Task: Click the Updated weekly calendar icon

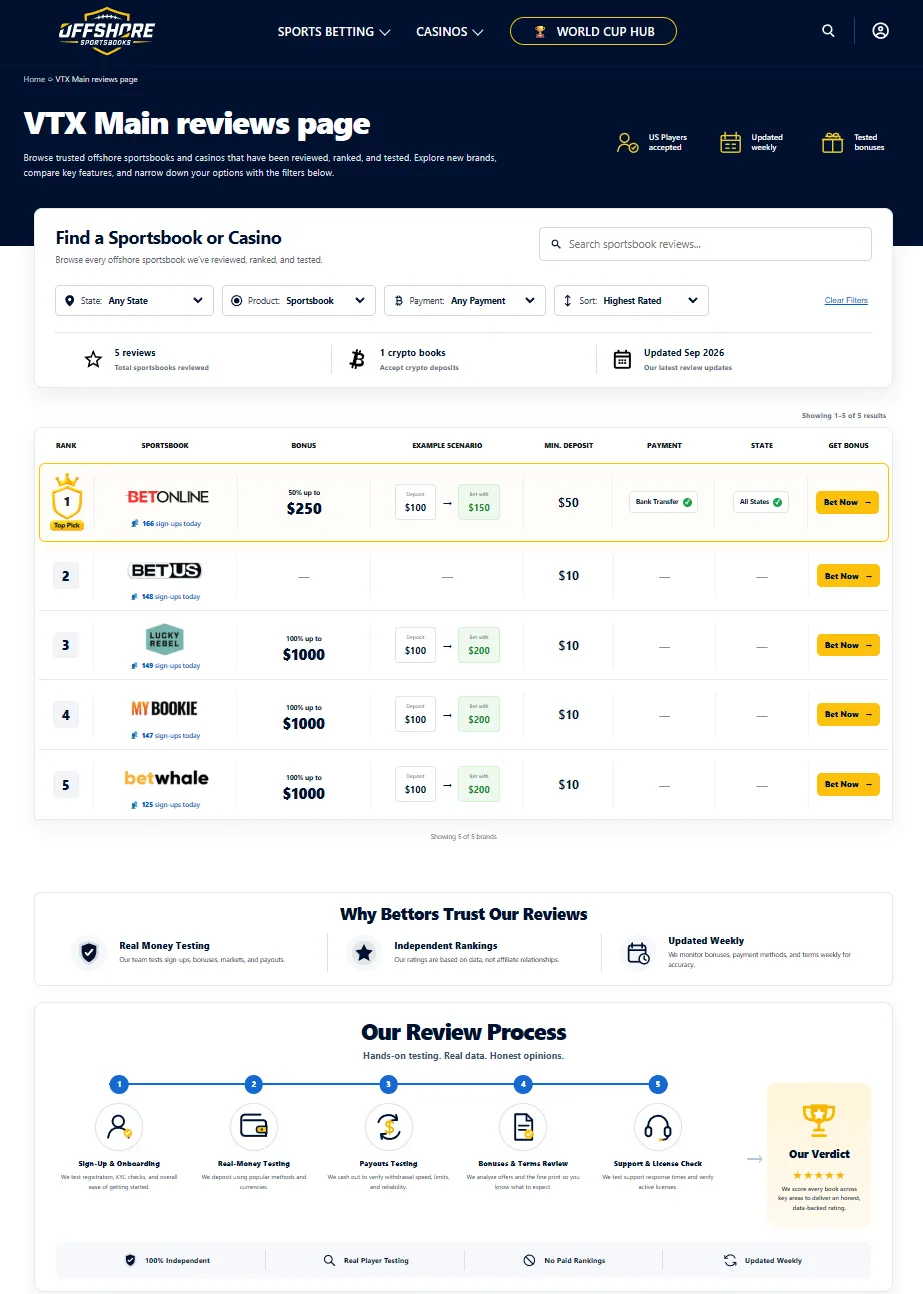Action: coord(730,142)
